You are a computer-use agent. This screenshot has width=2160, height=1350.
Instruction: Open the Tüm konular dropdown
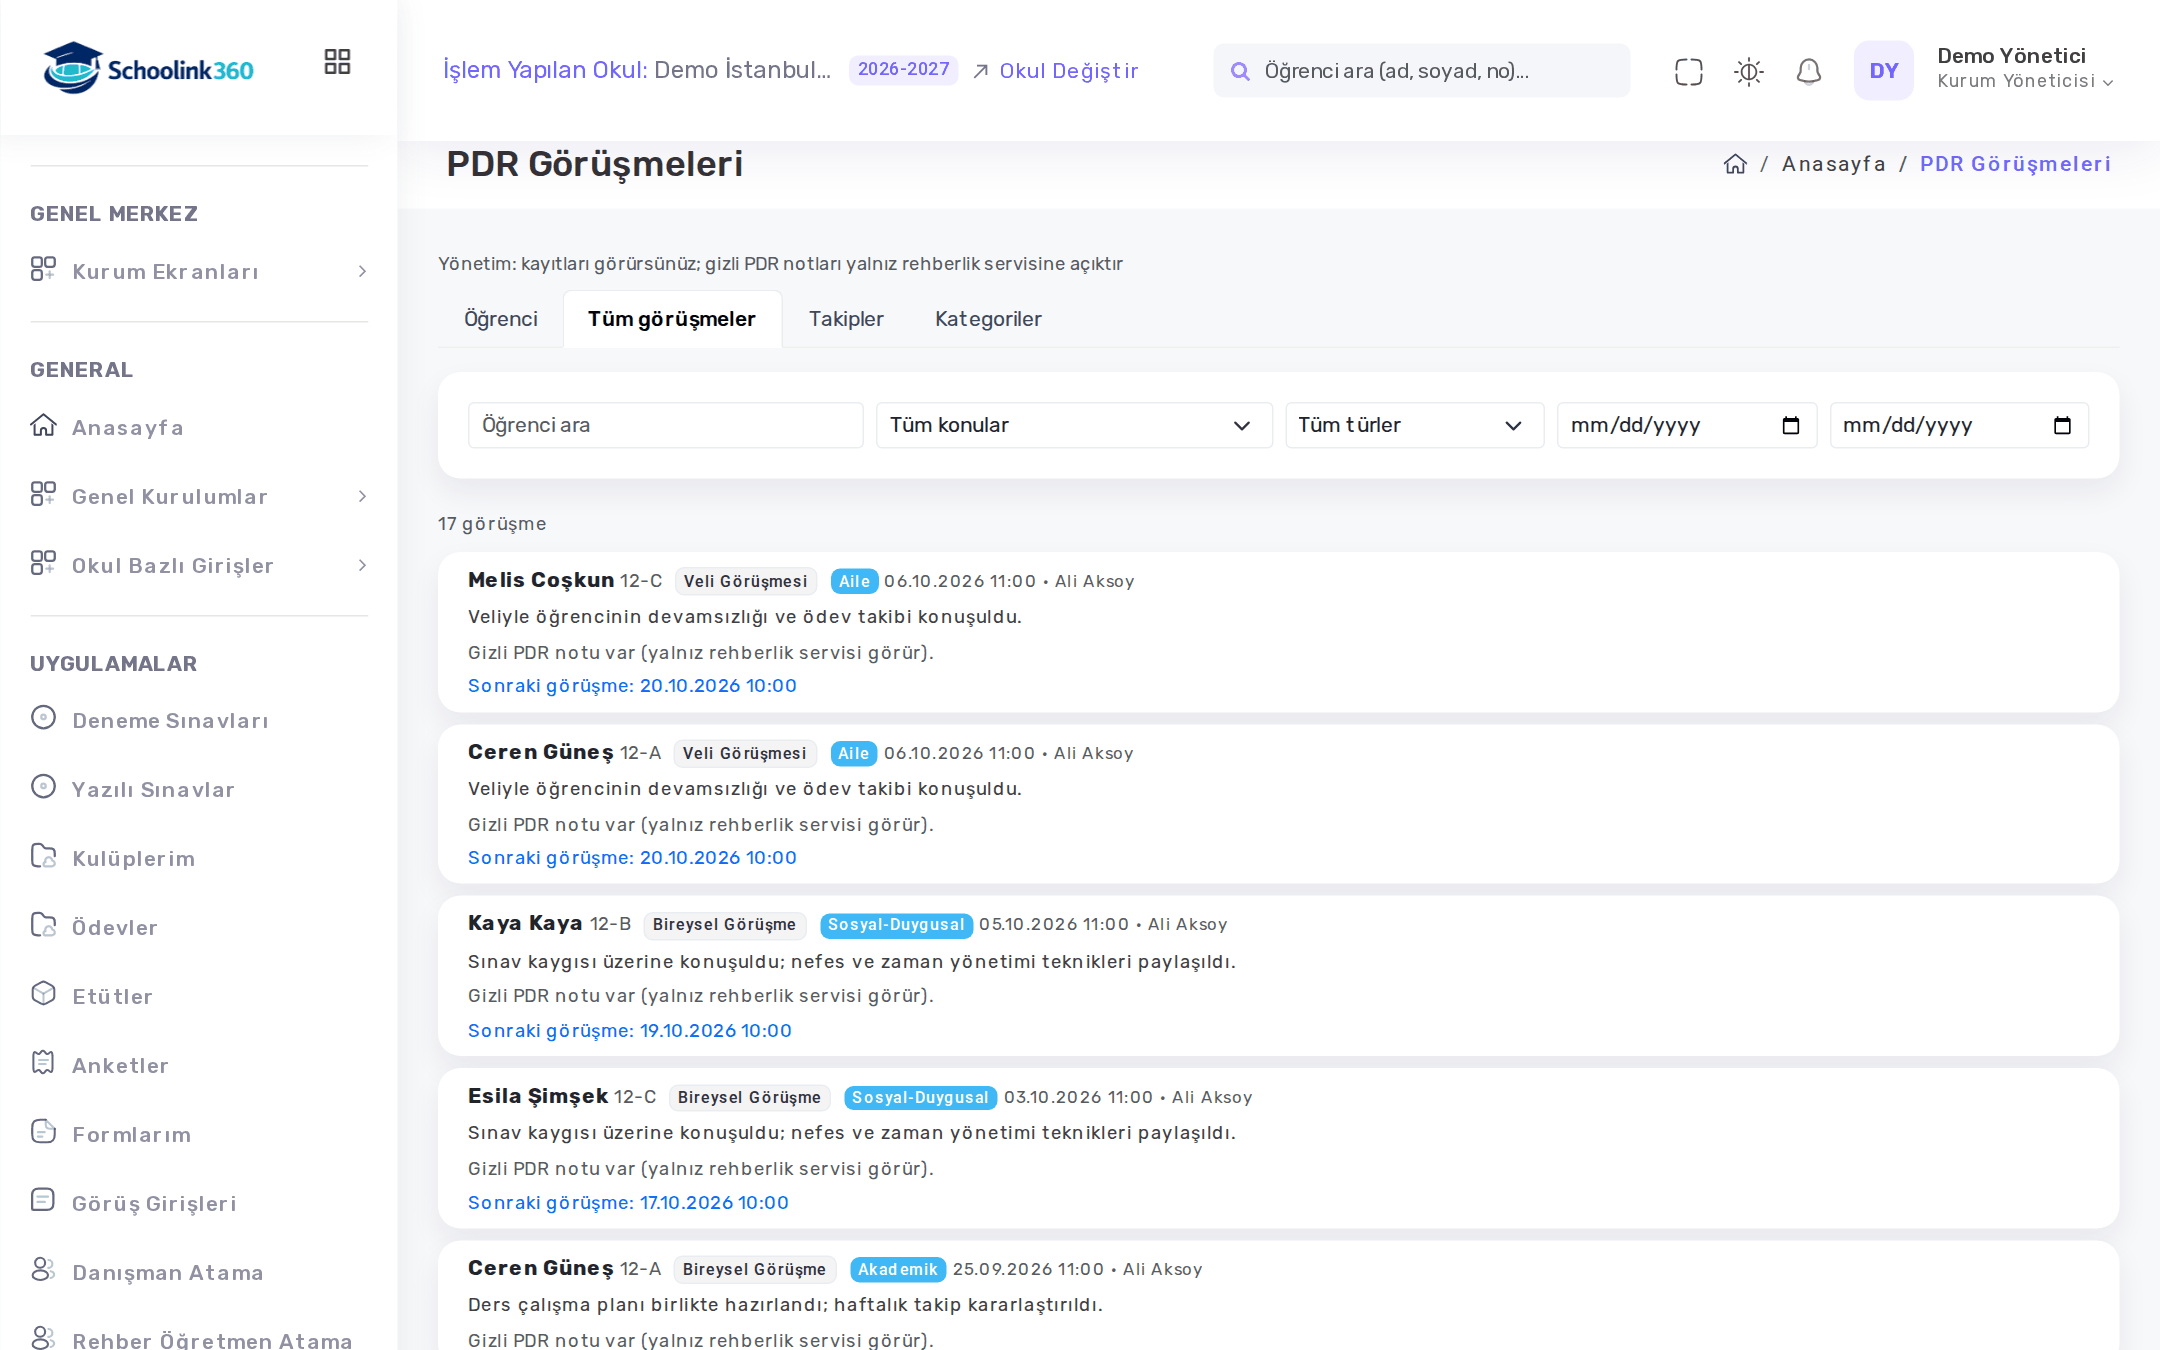1074,425
